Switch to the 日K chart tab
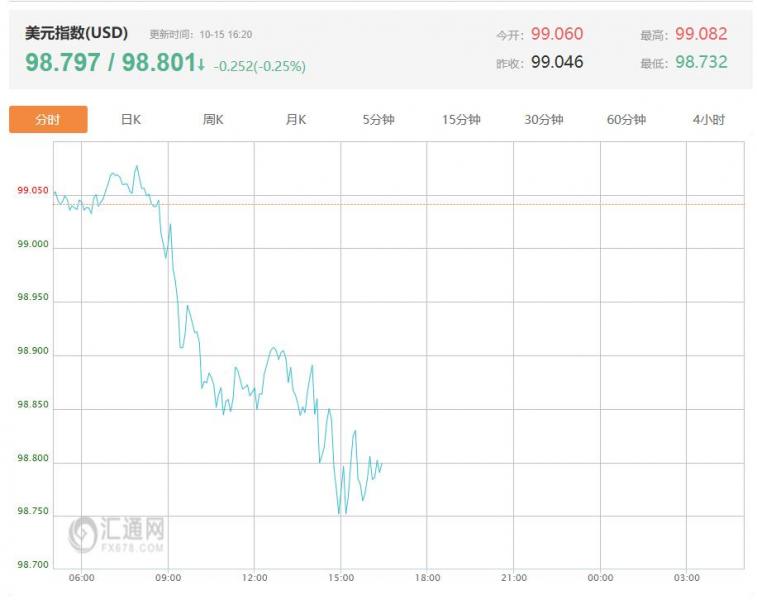This screenshot has height=600, width=757. [x=131, y=120]
